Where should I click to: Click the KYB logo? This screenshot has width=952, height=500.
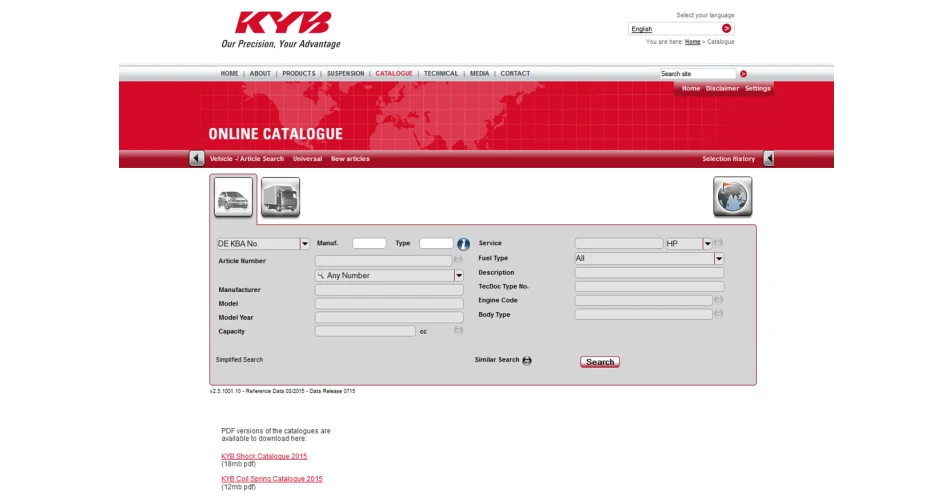[283, 22]
